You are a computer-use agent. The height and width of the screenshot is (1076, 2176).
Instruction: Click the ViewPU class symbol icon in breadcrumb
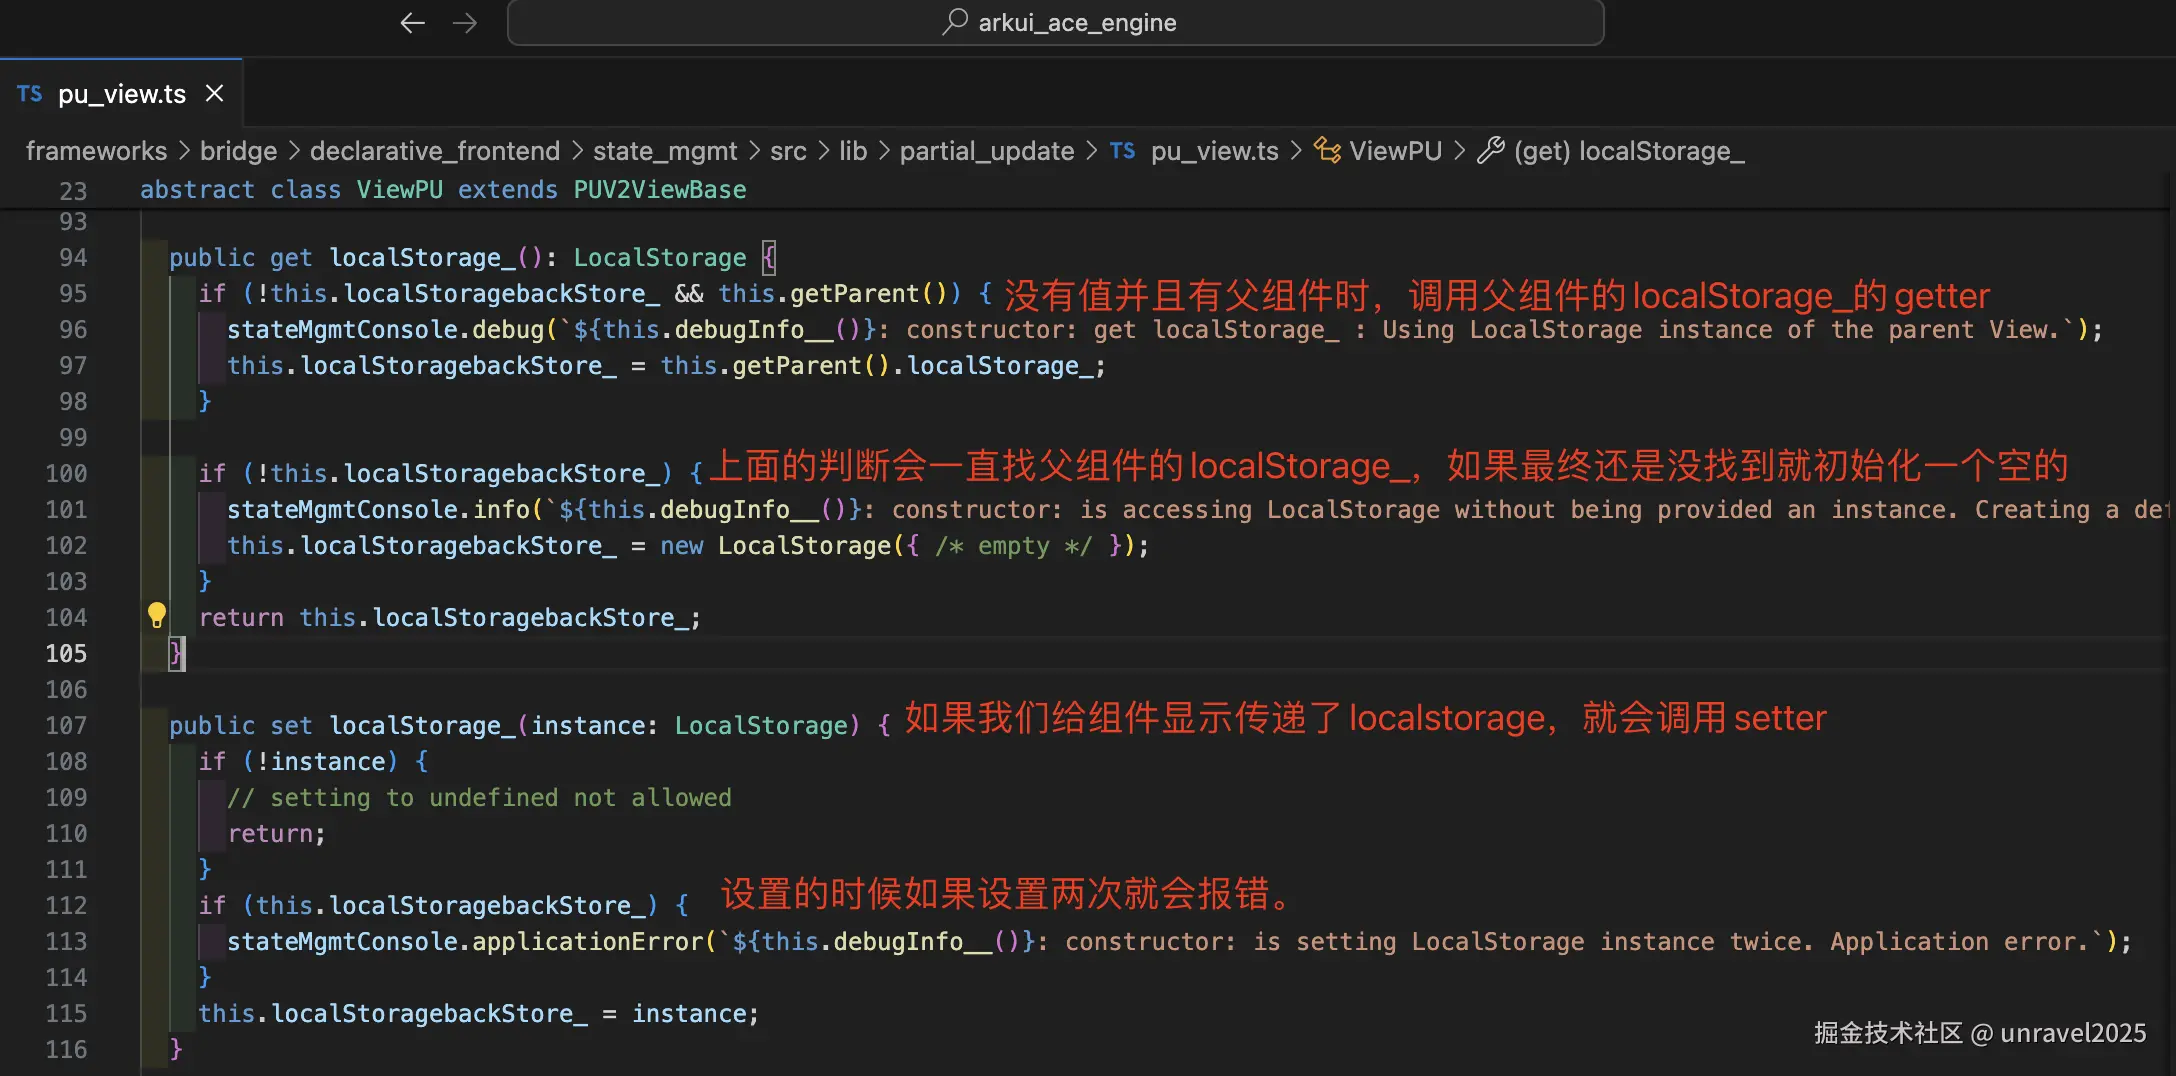click(1327, 151)
